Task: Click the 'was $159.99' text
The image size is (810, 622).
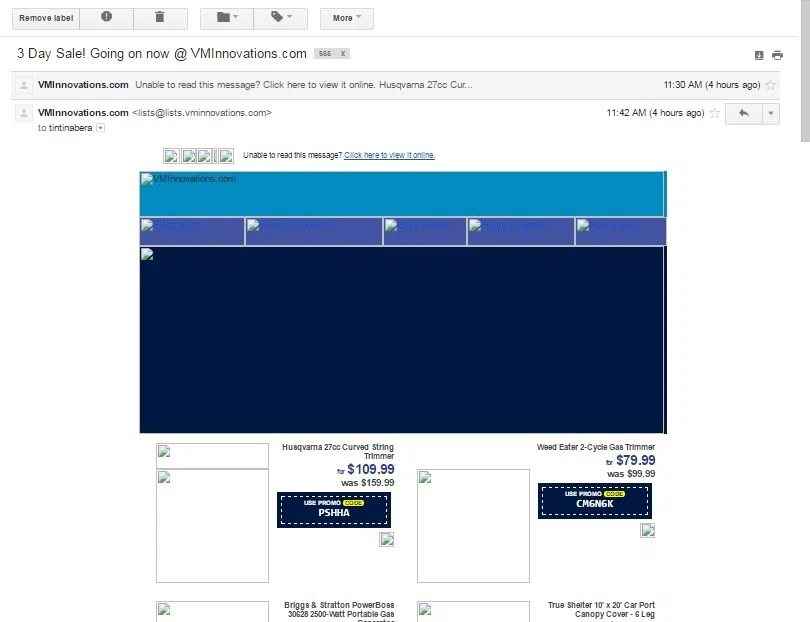Action: point(368,483)
